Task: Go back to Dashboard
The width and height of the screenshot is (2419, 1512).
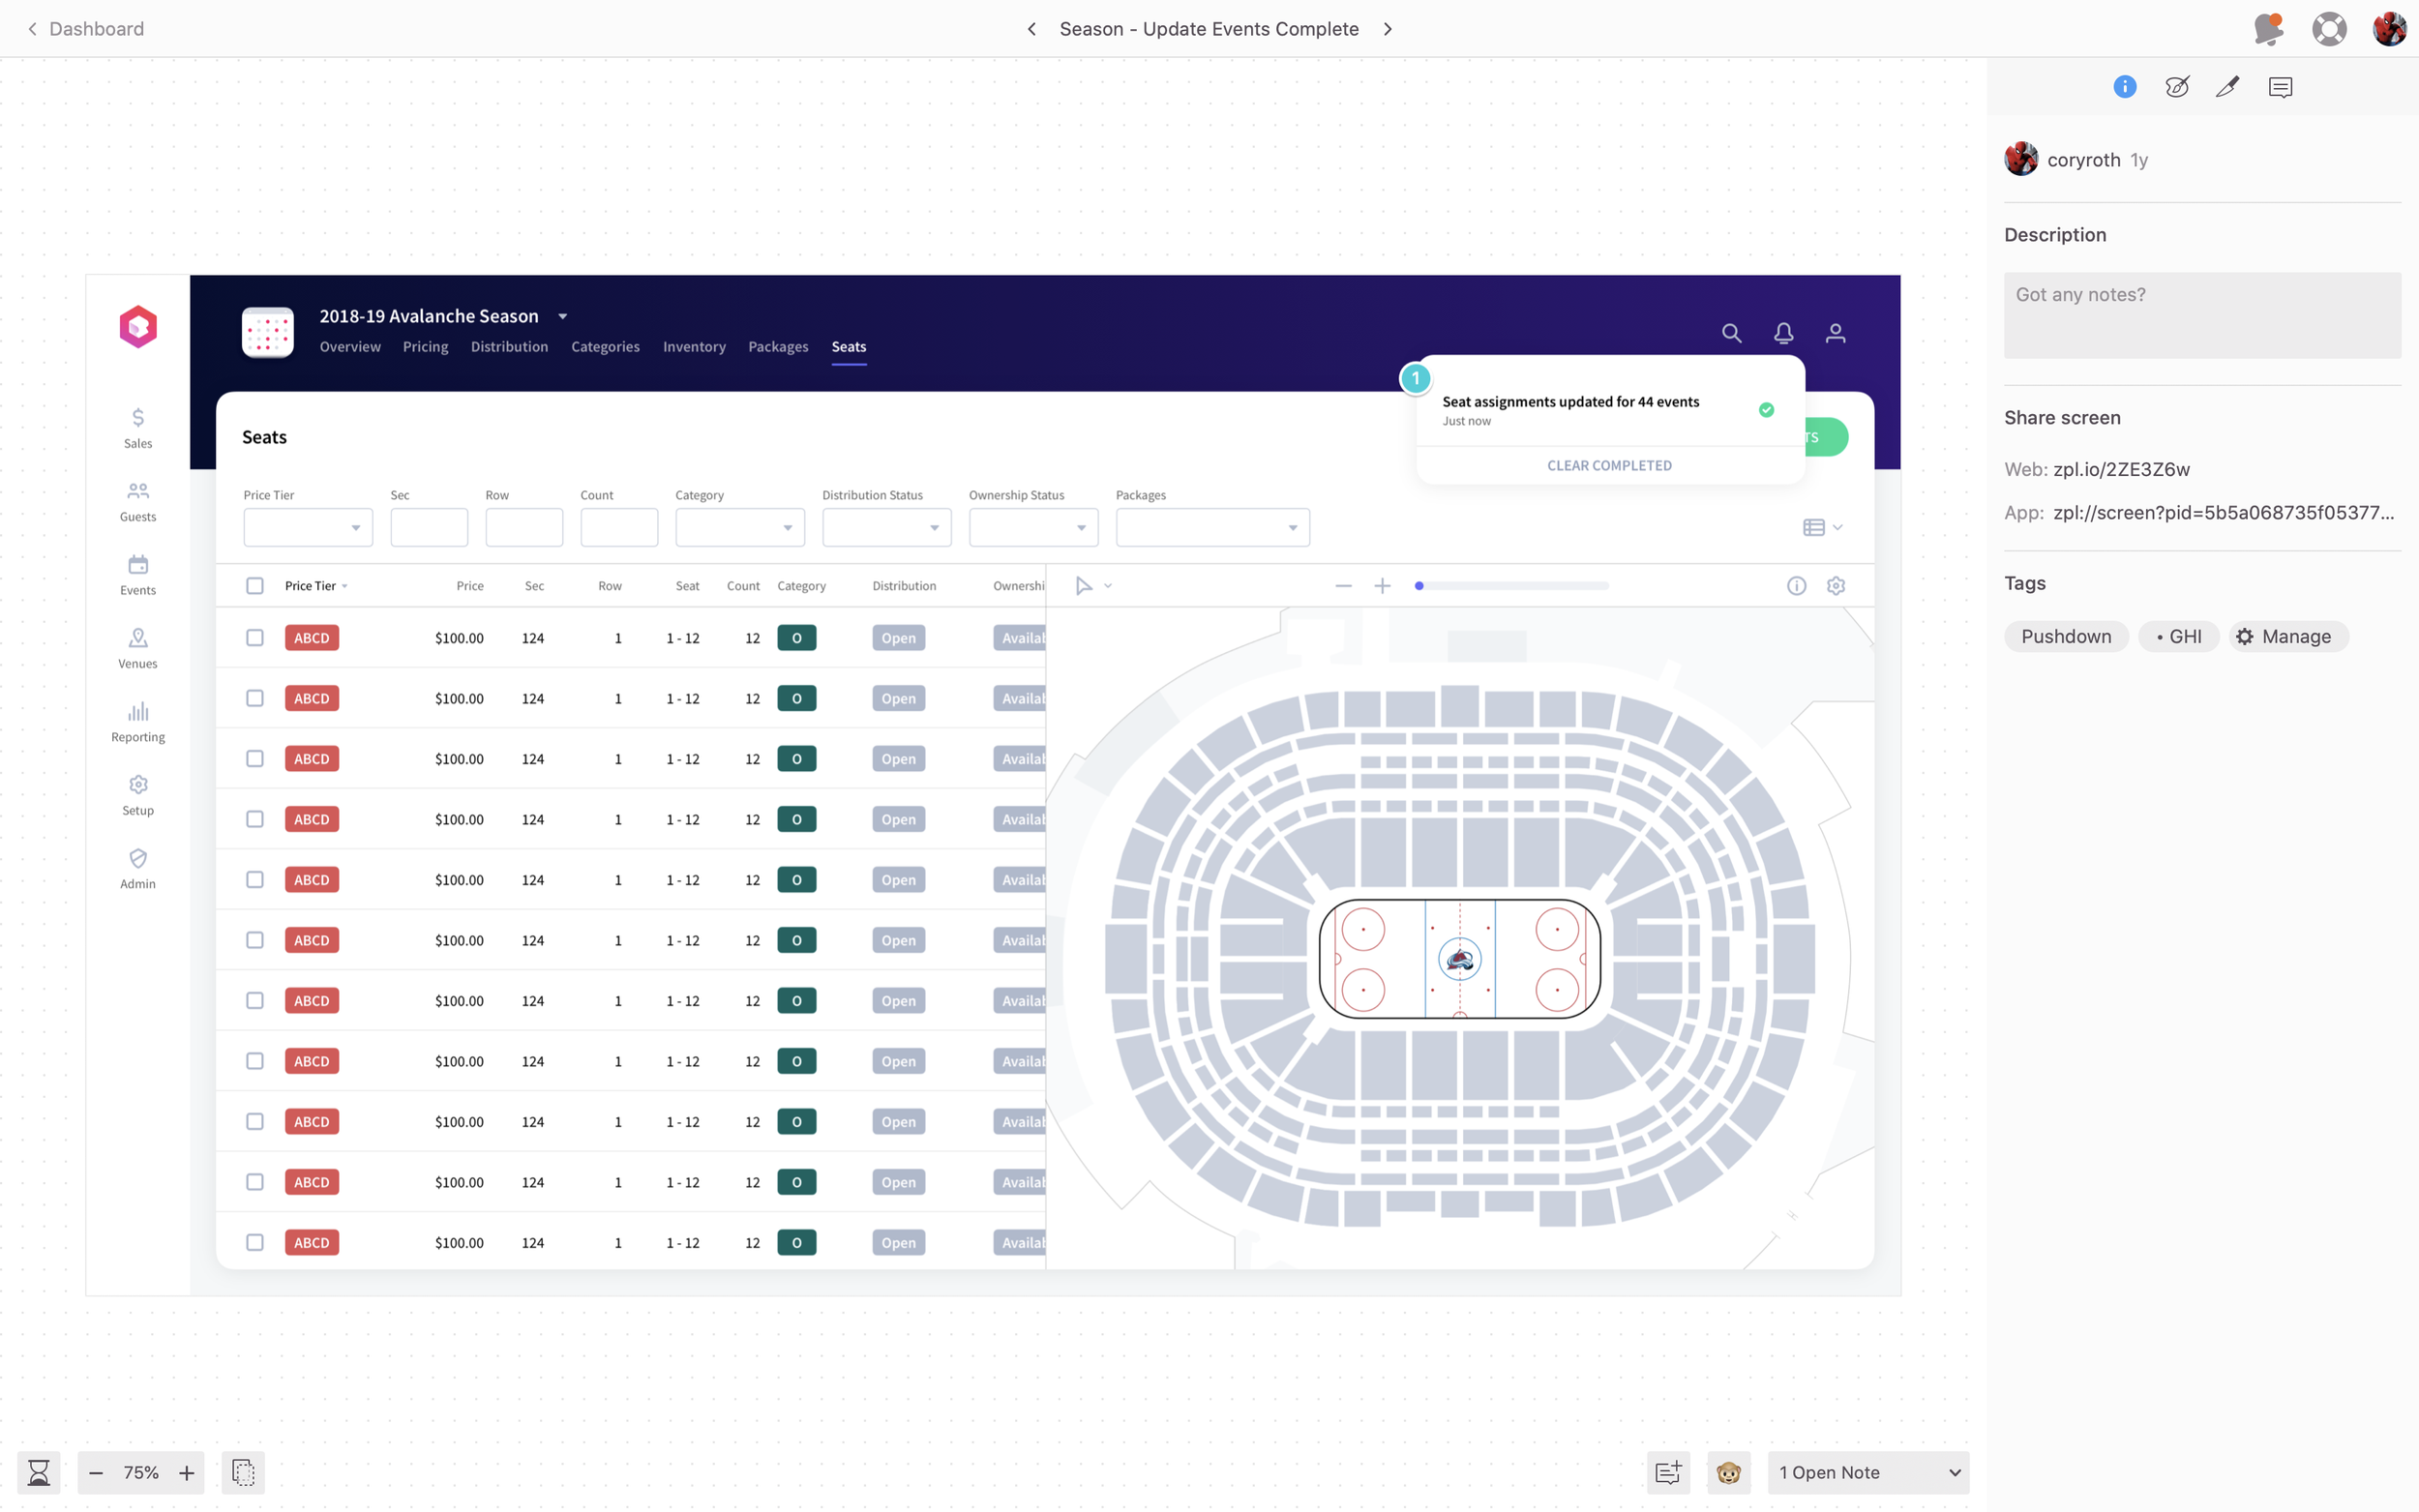Action: coord(86,29)
